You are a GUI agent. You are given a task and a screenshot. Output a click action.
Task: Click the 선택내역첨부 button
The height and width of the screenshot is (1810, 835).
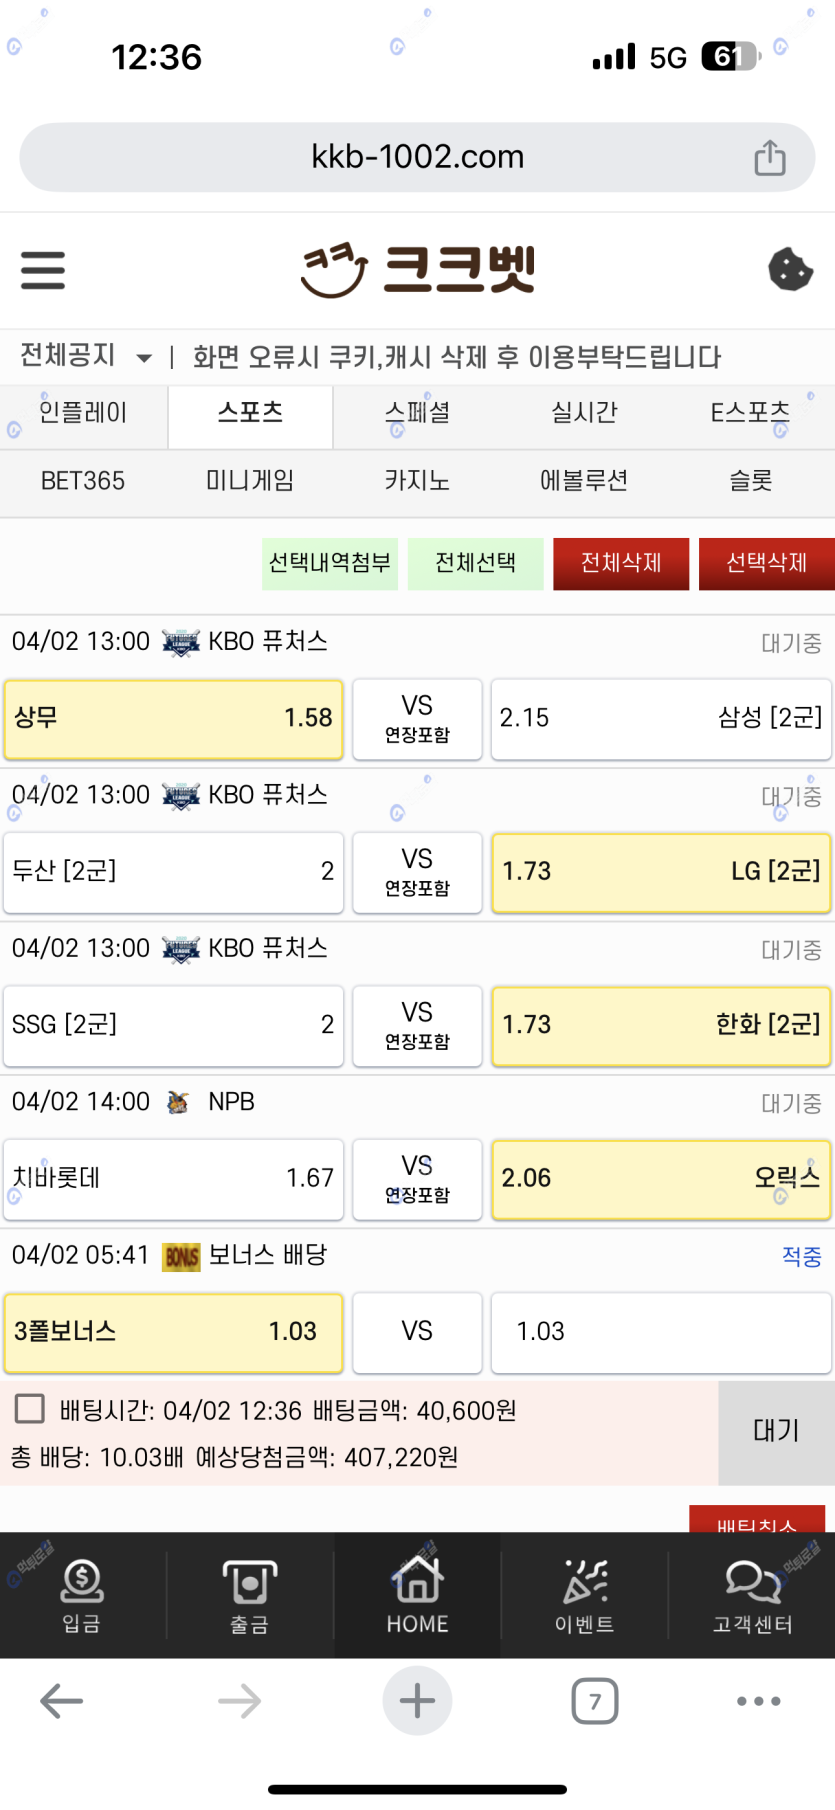point(330,563)
